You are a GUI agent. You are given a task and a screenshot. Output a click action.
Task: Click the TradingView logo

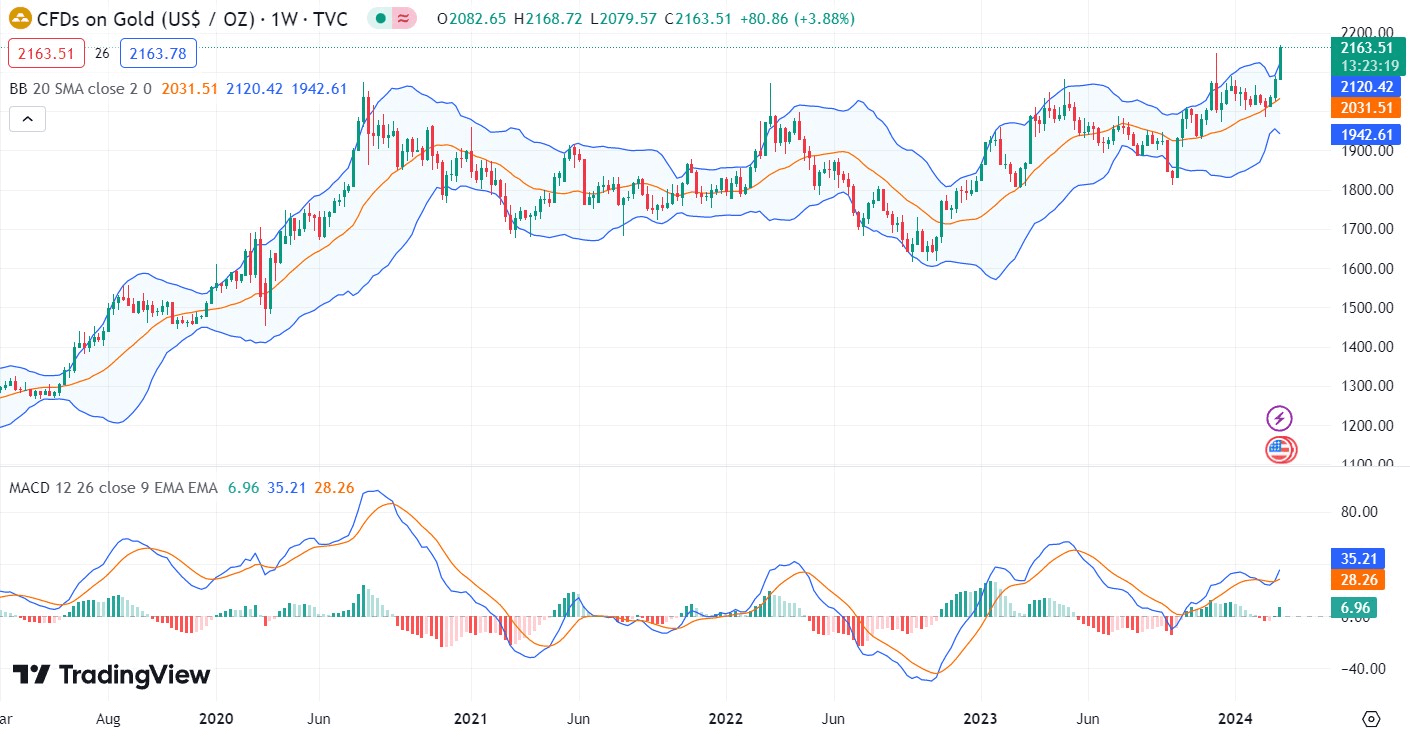[x=111, y=675]
